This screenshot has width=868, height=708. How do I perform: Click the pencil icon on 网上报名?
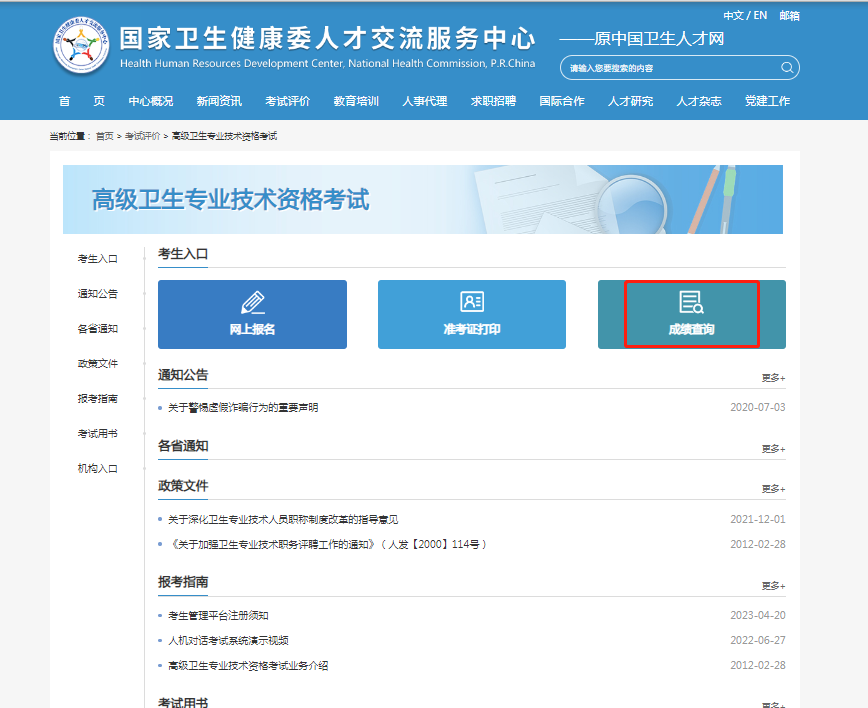click(x=252, y=302)
